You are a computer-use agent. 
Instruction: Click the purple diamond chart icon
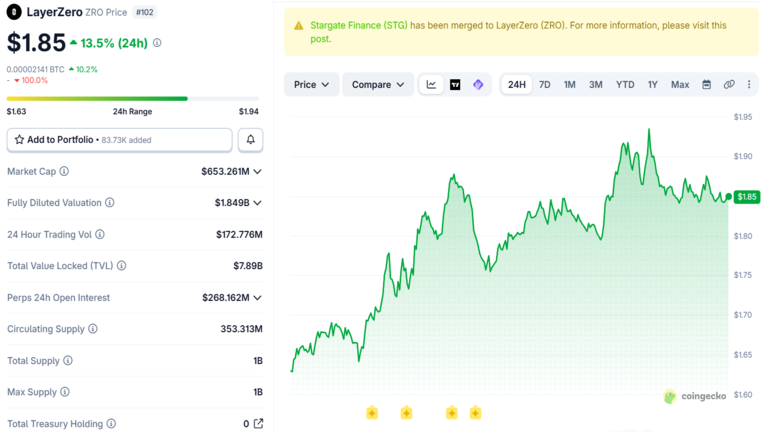coord(478,85)
